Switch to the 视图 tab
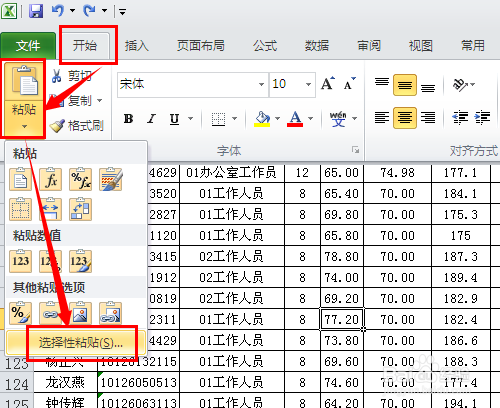The height and width of the screenshot is (408, 500). tap(421, 46)
